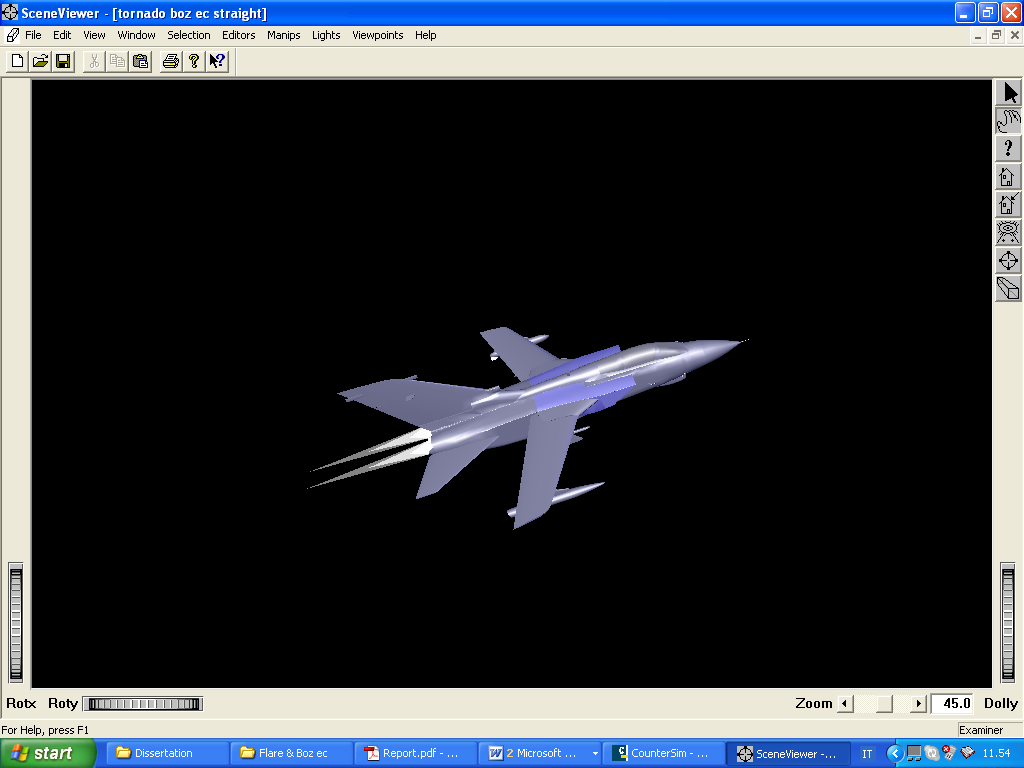Open the Microsoft Word taskbar group
The height and width of the screenshot is (768, 1024).
pyautogui.click(x=539, y=753)
